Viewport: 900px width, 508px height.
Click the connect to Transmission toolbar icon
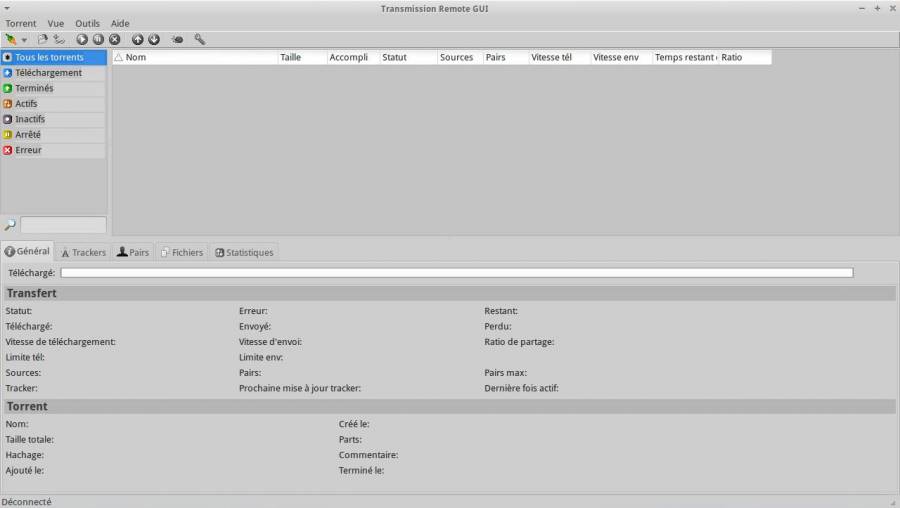click(11, 39)
